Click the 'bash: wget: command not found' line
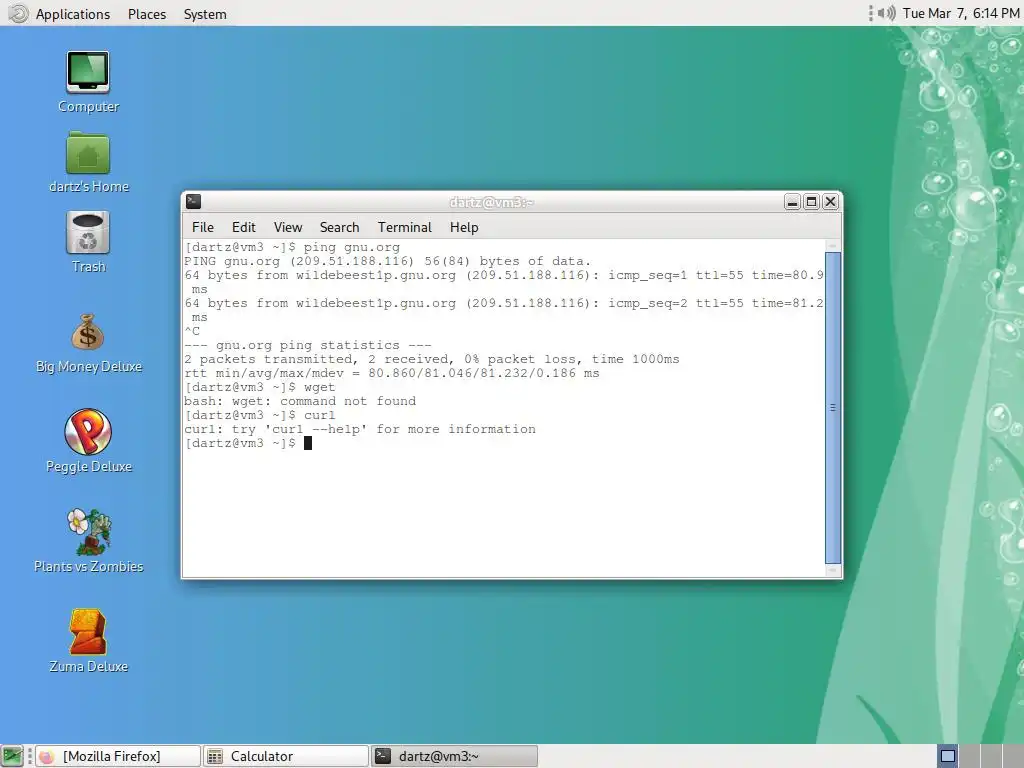The width and height of the screenshot is (1024, 768). pos(300,401)
